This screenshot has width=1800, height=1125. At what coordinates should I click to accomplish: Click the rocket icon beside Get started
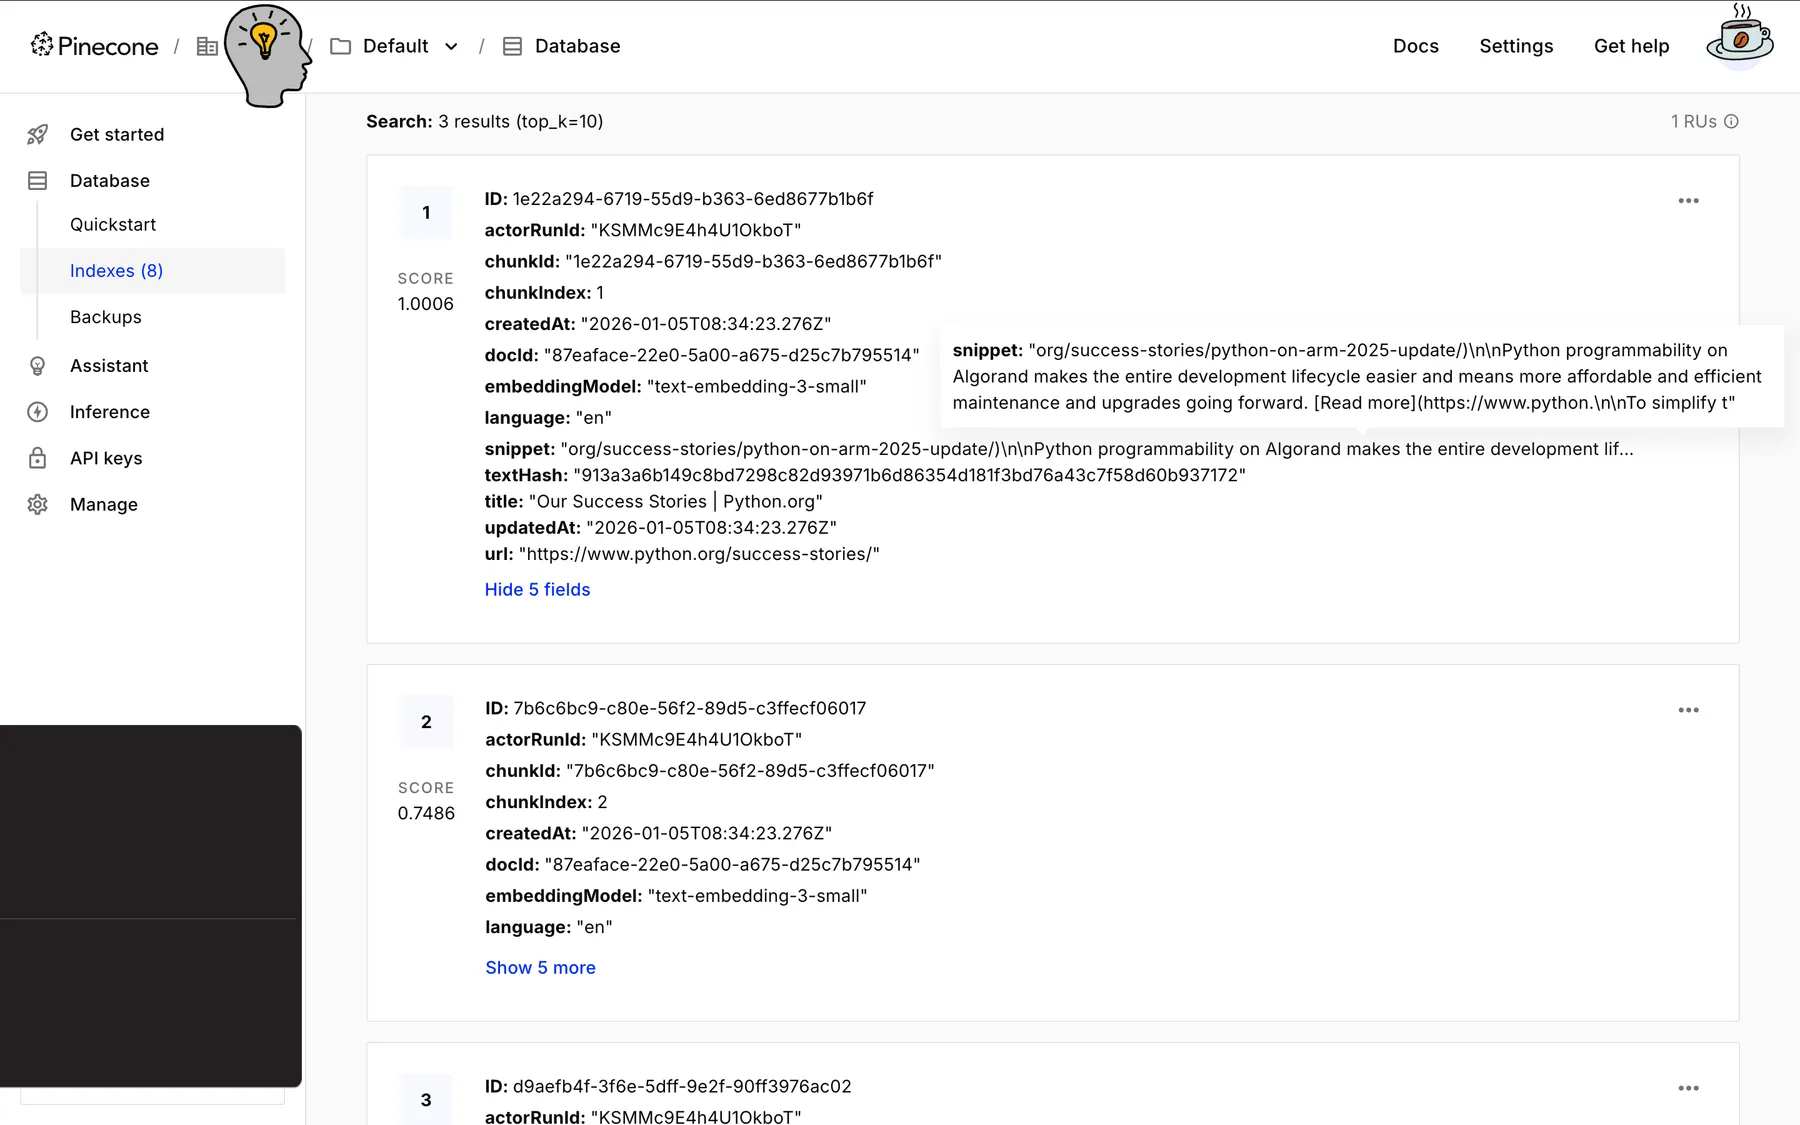(x=38, y=135)
